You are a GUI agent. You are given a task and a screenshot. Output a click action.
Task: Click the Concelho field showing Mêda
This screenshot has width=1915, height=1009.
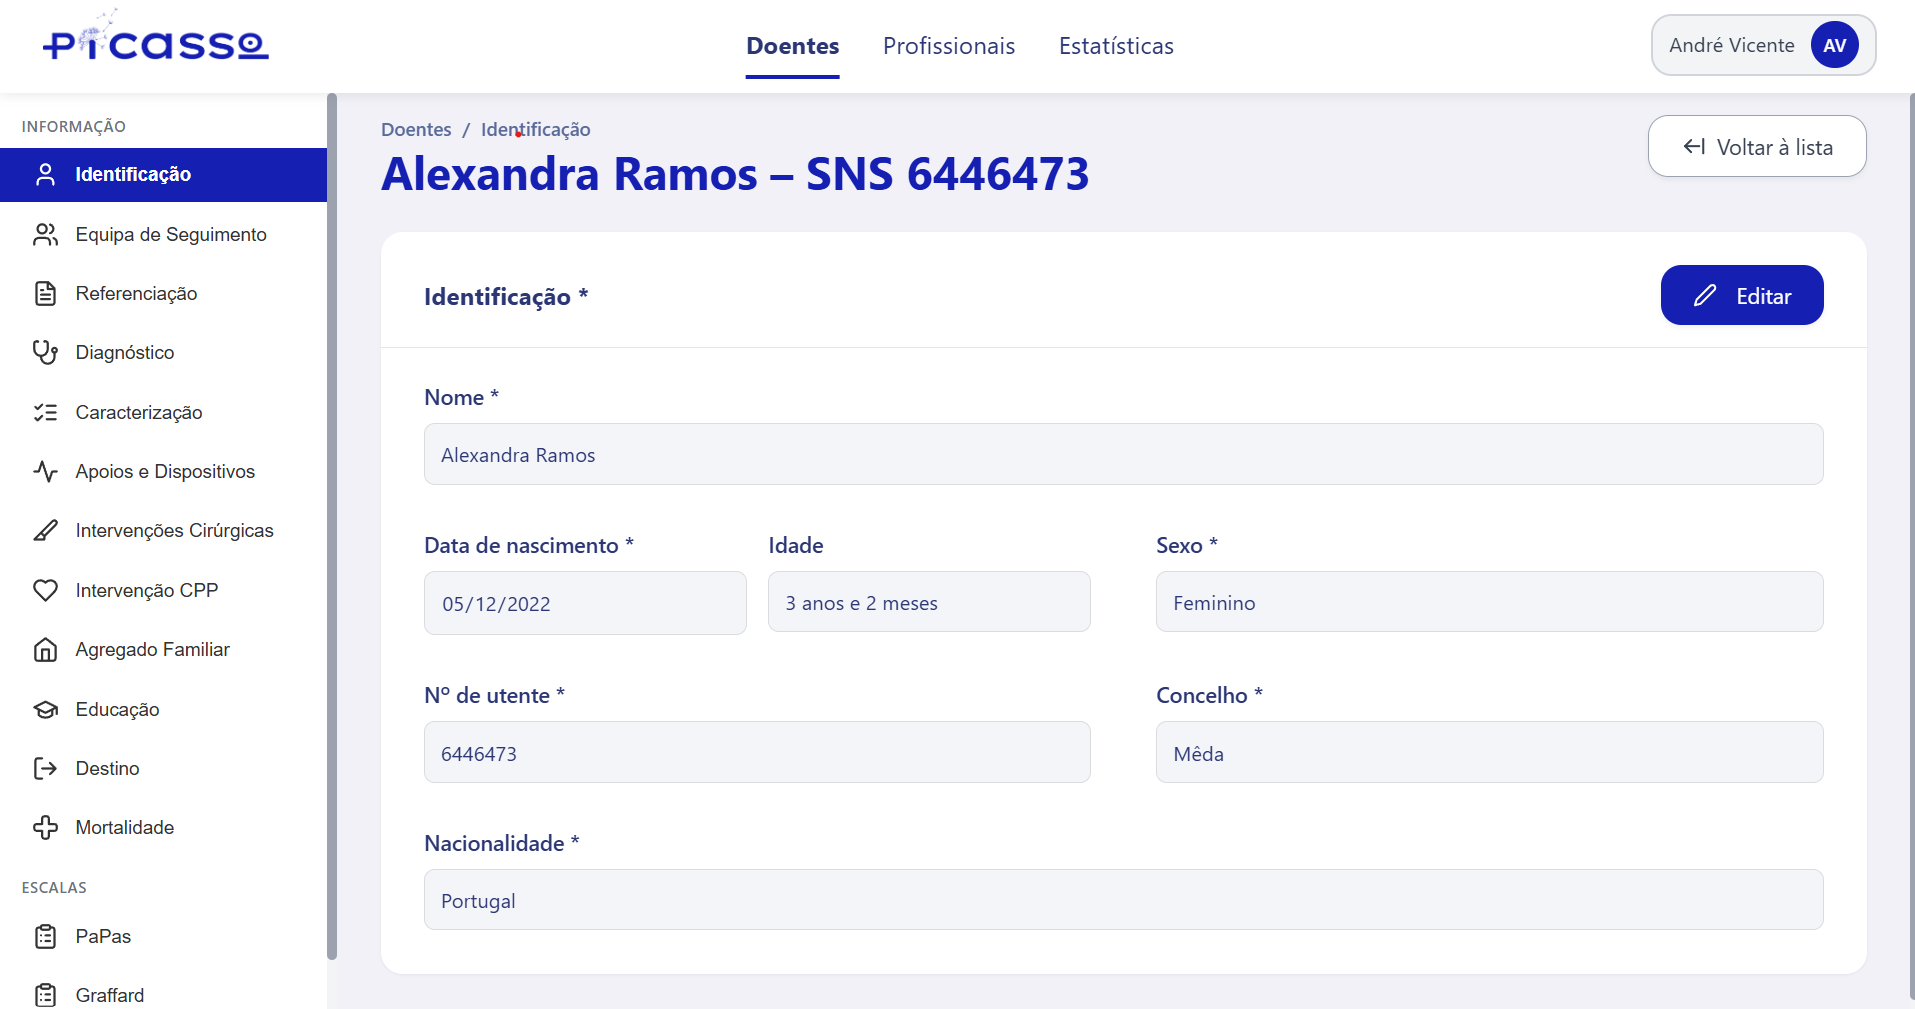(x=1488, y=753)
